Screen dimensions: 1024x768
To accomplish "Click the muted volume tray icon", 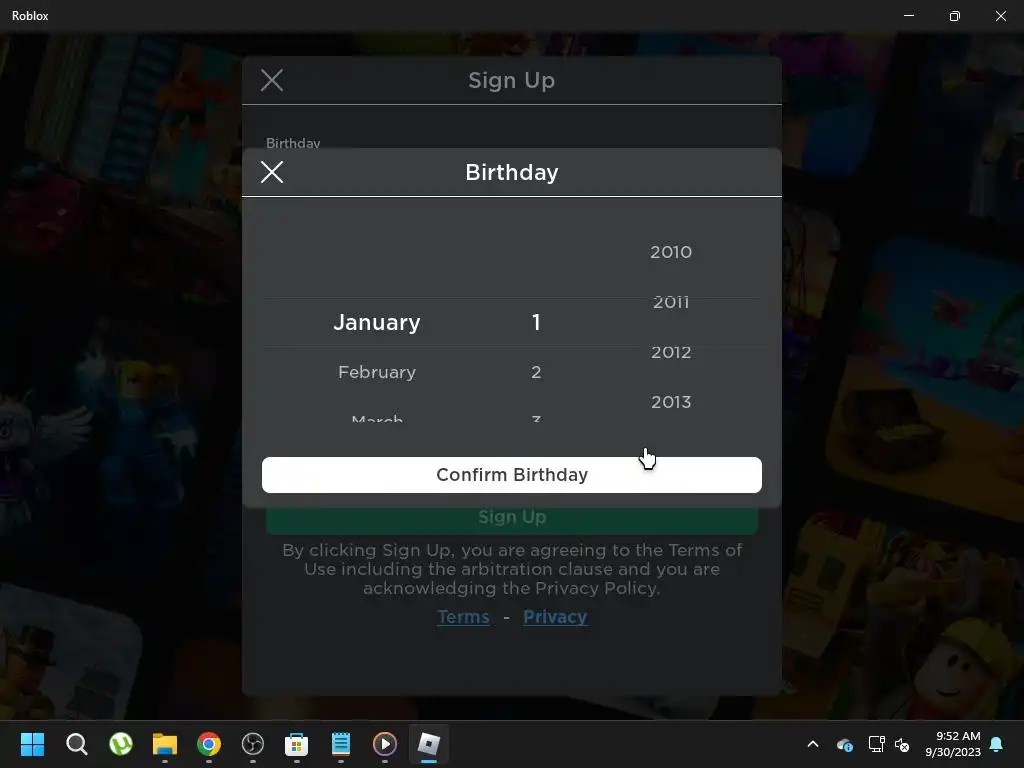I will tap(903, 744).
